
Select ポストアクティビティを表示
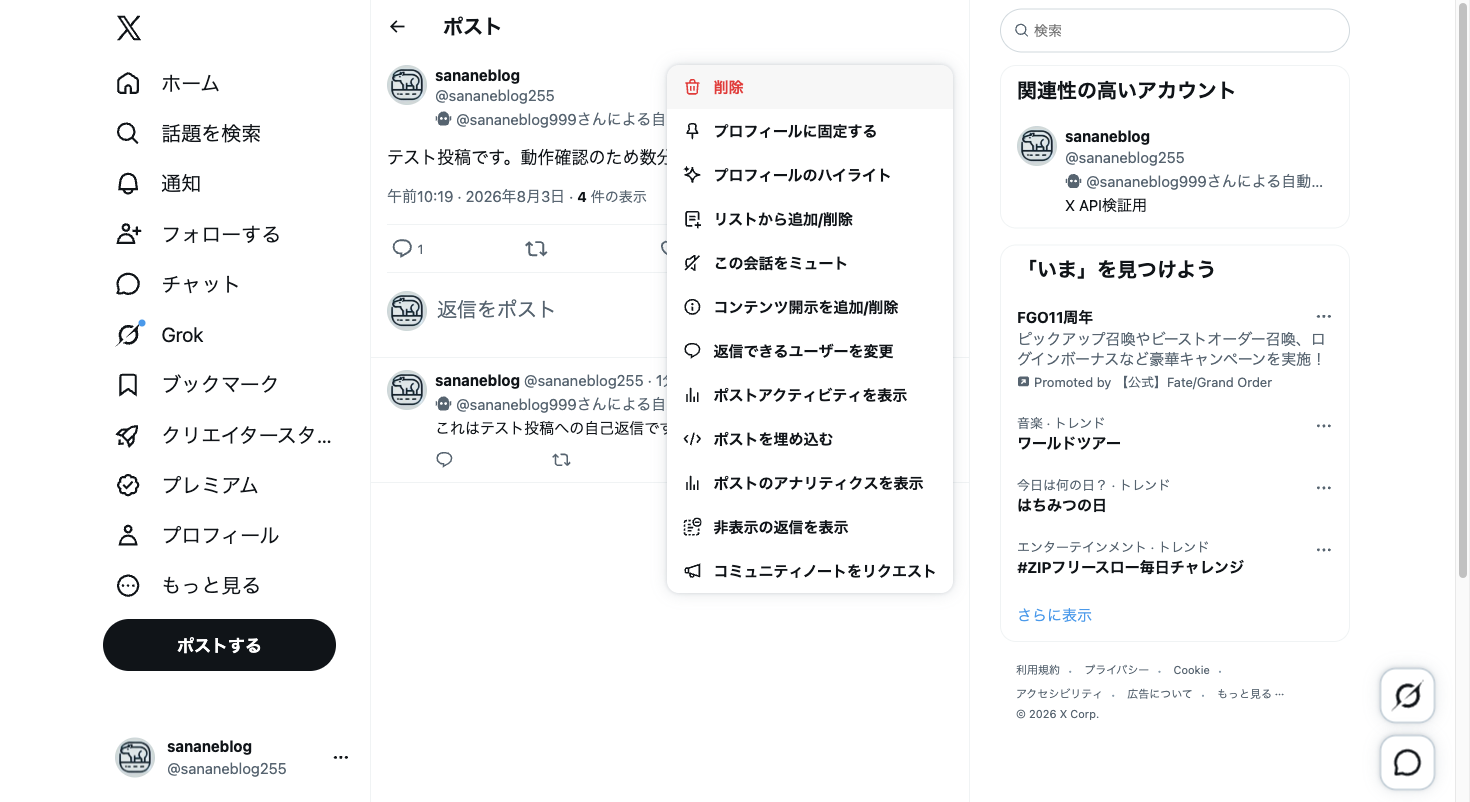pyautogui.click(x=810, y=395)
